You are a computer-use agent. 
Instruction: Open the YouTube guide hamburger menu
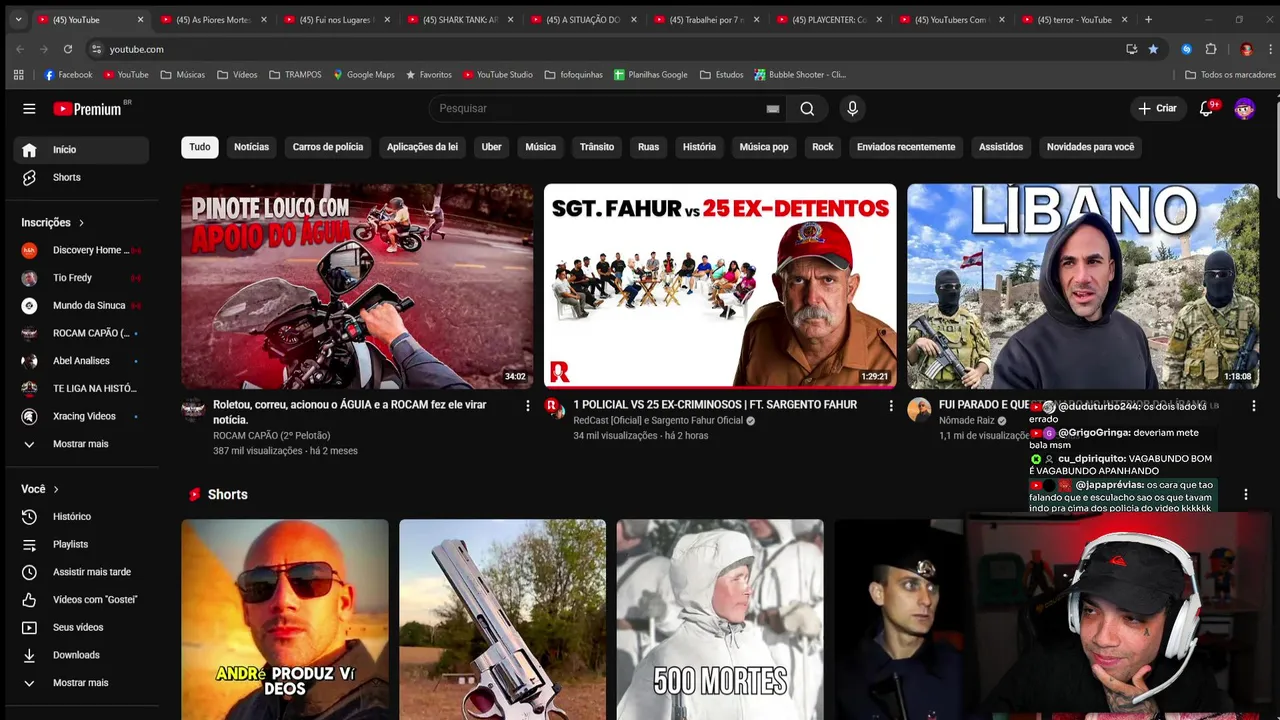29,108
